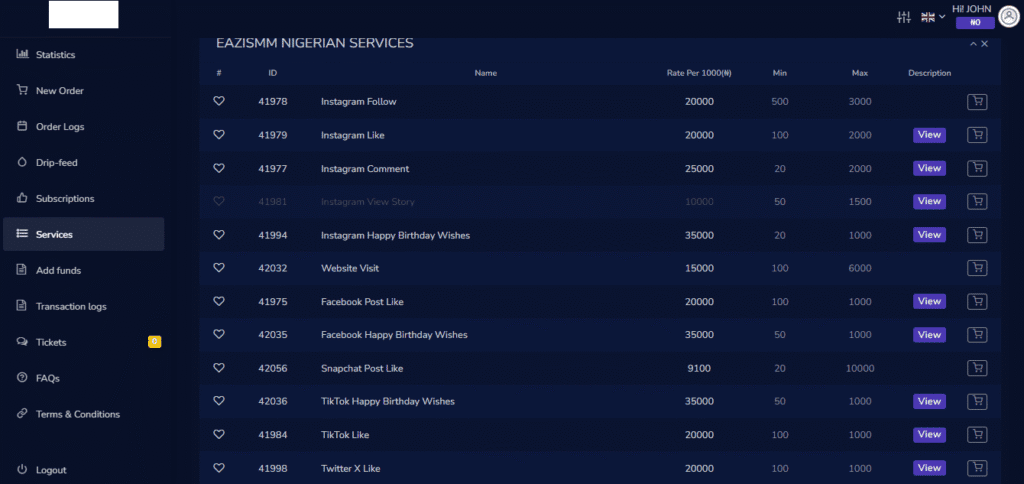Image resolution: width=1024 pixels, height=484 pixels.
Task: Click the Rate Per 1000 column header
Action: [699, 73]
